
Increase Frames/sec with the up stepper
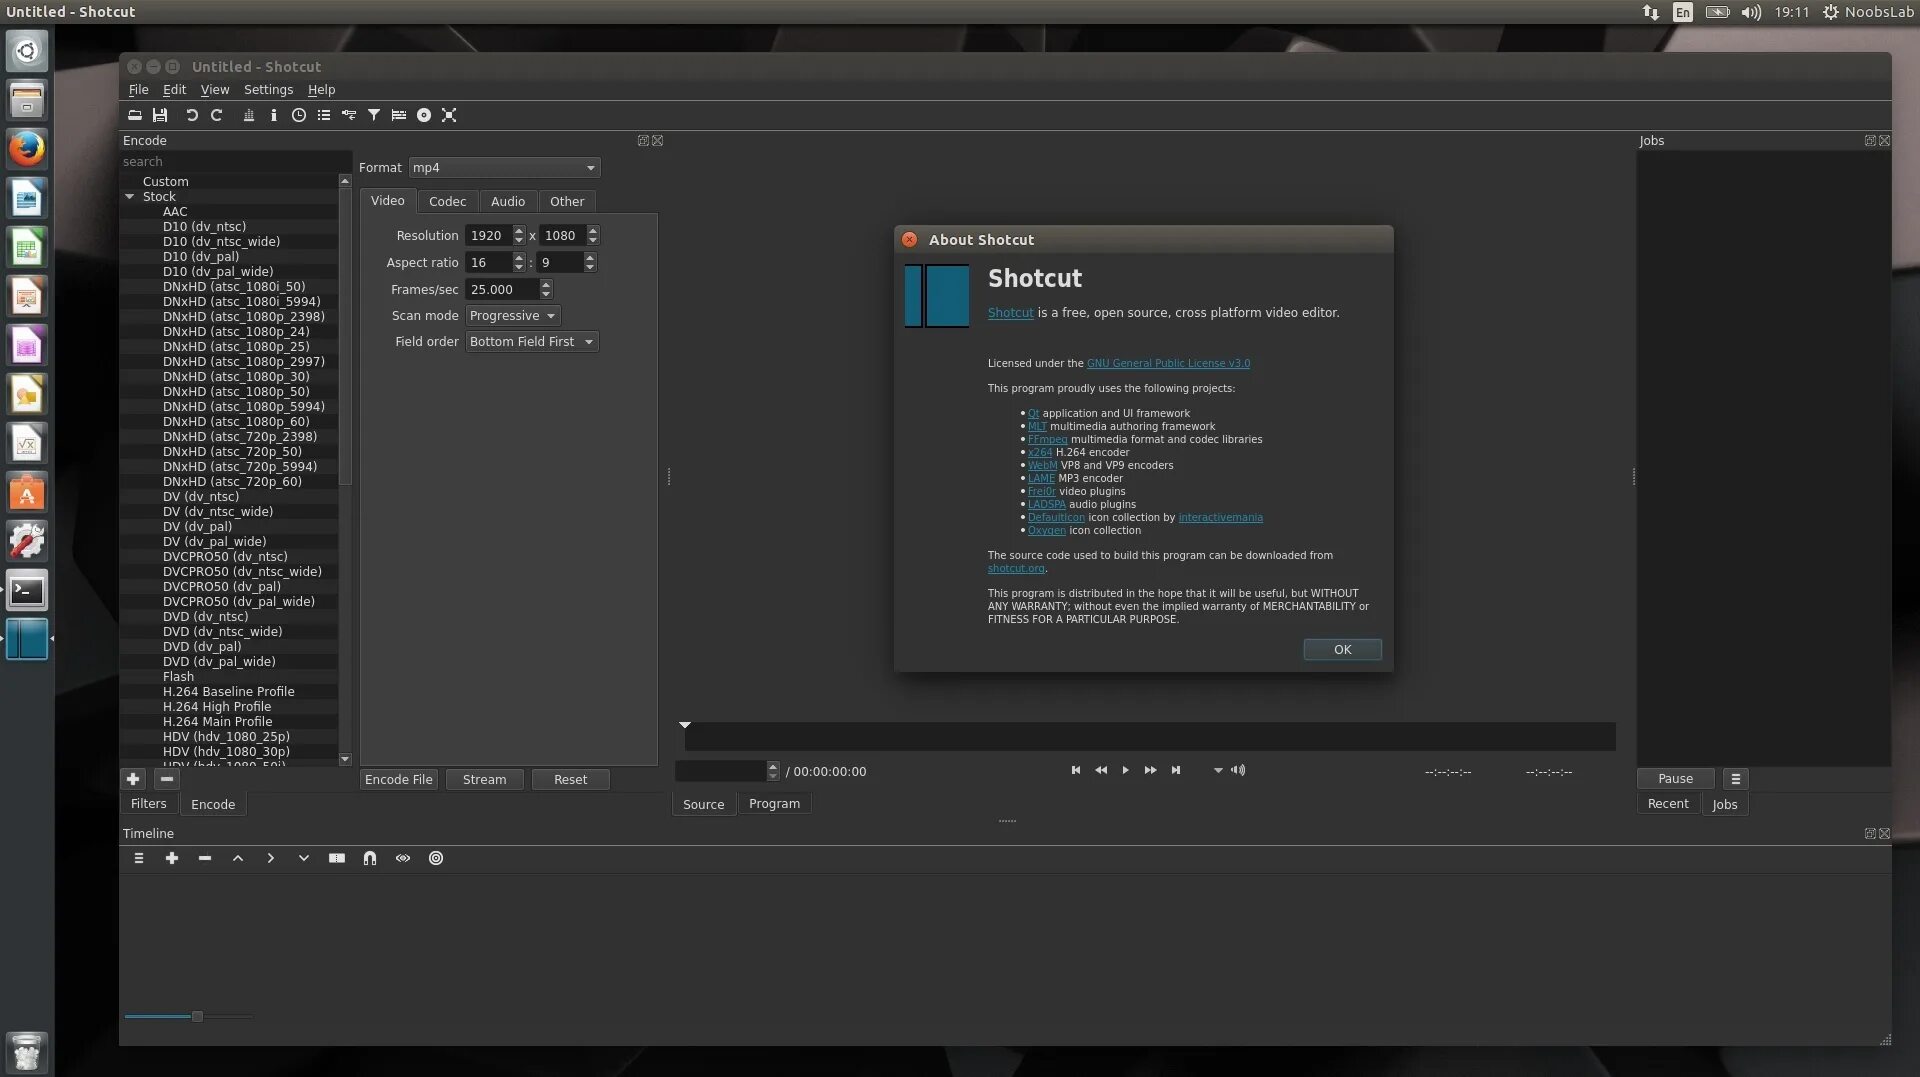point(546,285)
